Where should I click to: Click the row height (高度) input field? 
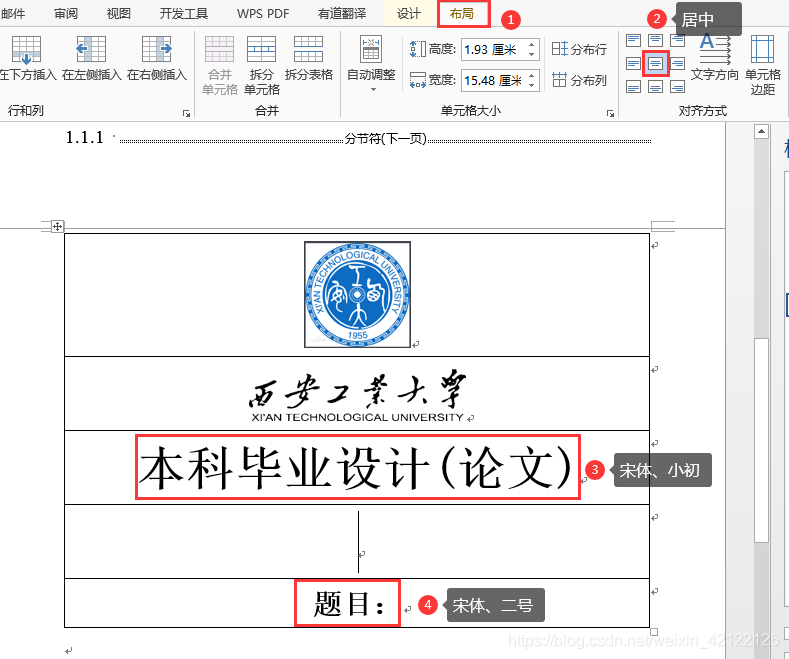494,49
